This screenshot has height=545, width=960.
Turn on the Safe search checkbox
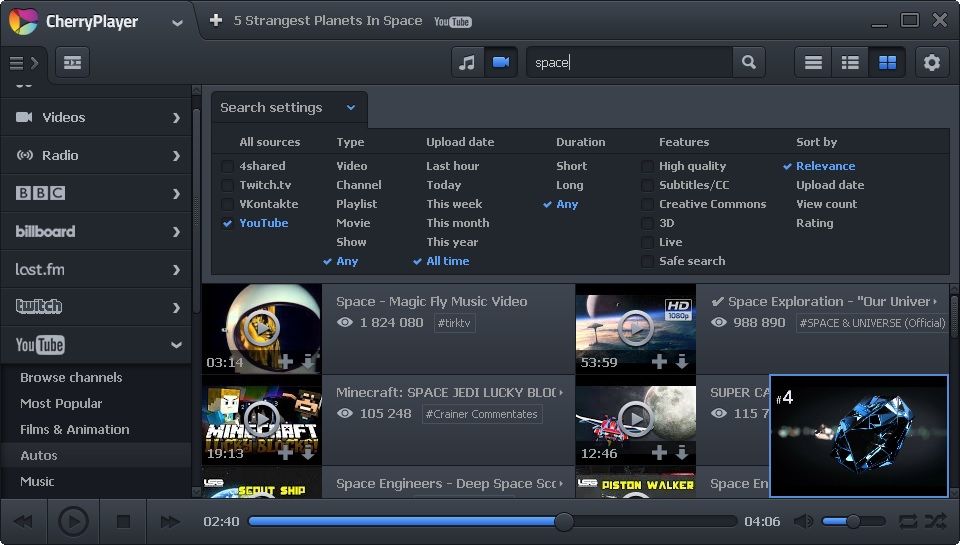[x=648, y=261]
